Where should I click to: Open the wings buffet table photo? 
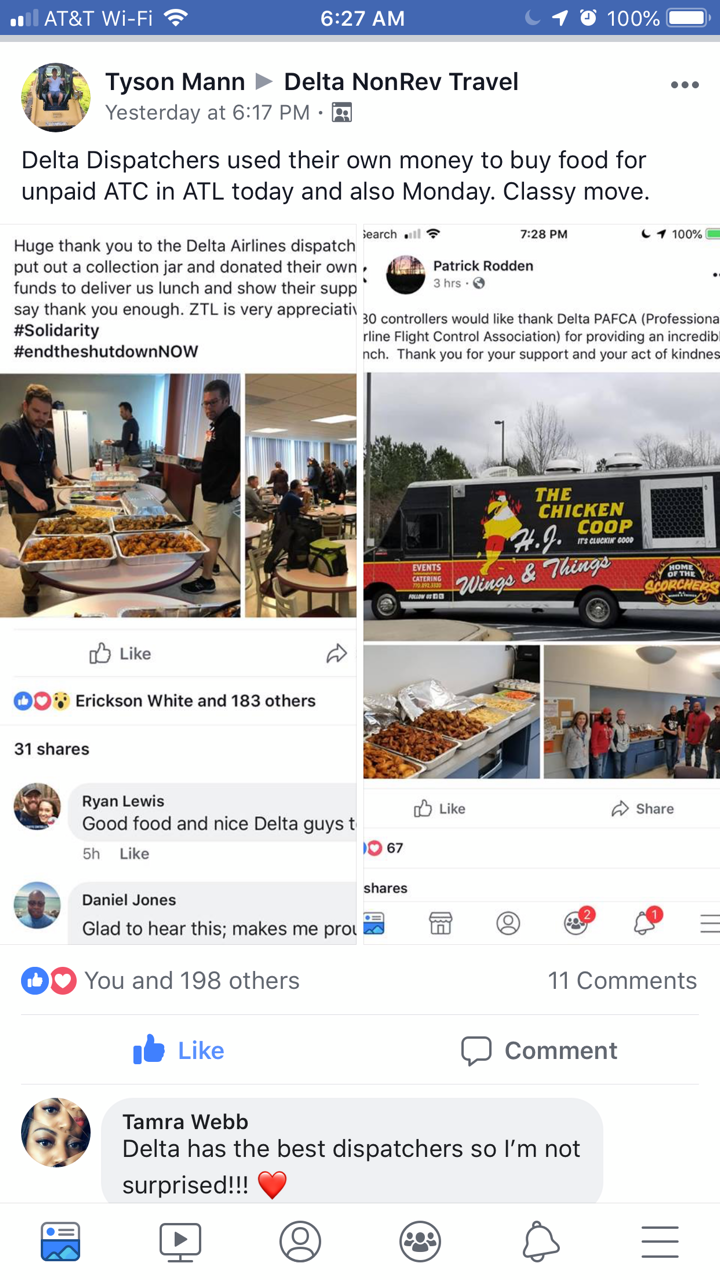[x=120, y=495]
